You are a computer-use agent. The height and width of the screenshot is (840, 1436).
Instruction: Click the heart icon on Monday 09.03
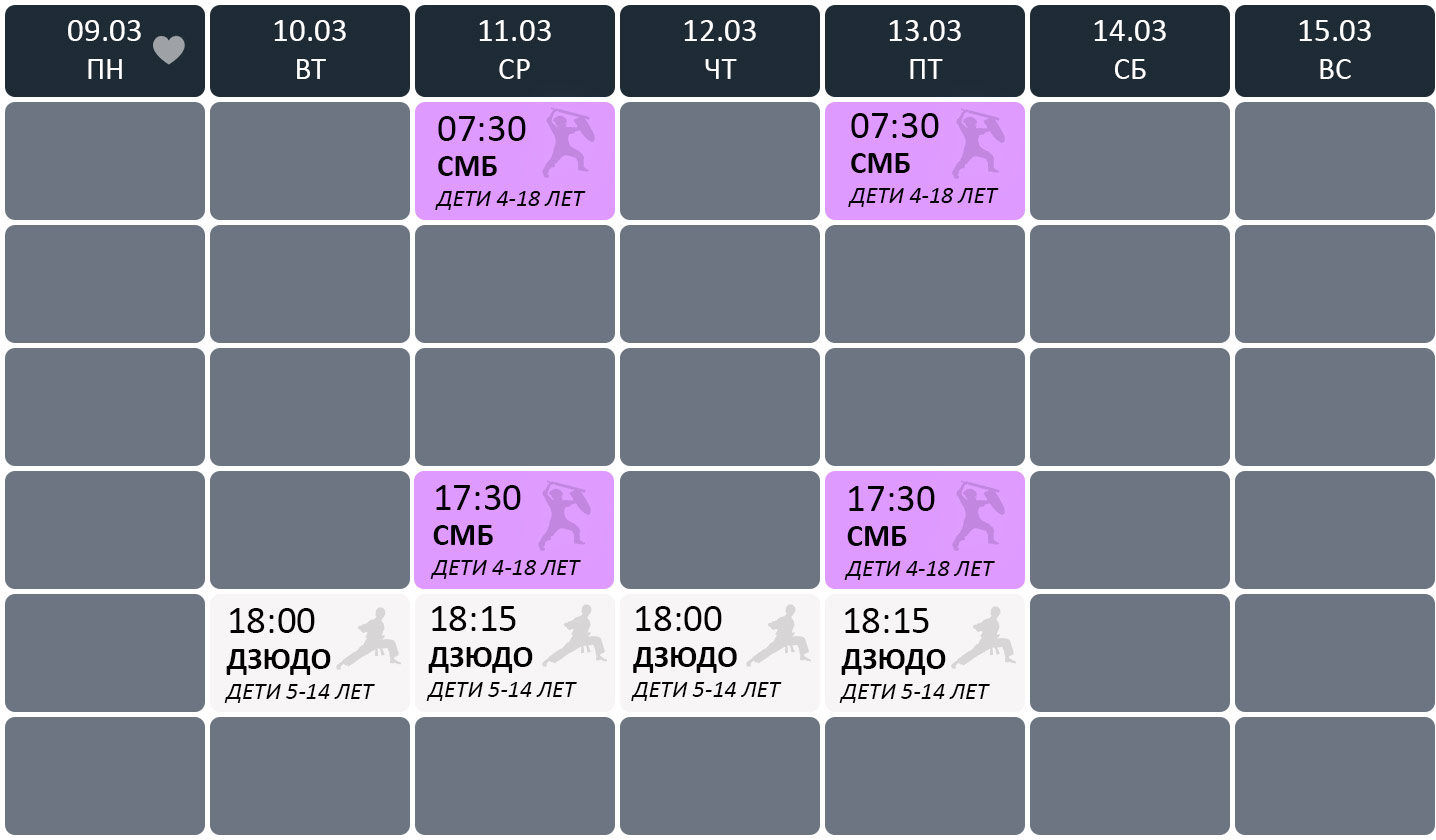tap(169, 50)
